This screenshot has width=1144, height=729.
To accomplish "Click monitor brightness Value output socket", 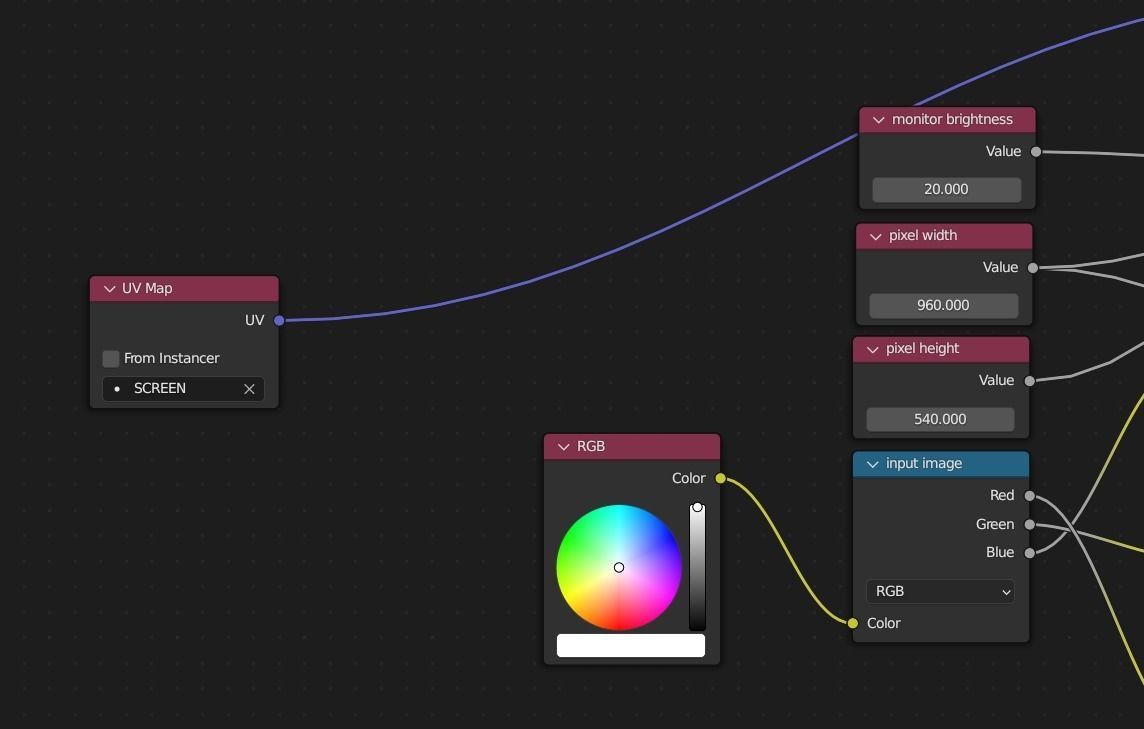I will (x=1035, y=152).
